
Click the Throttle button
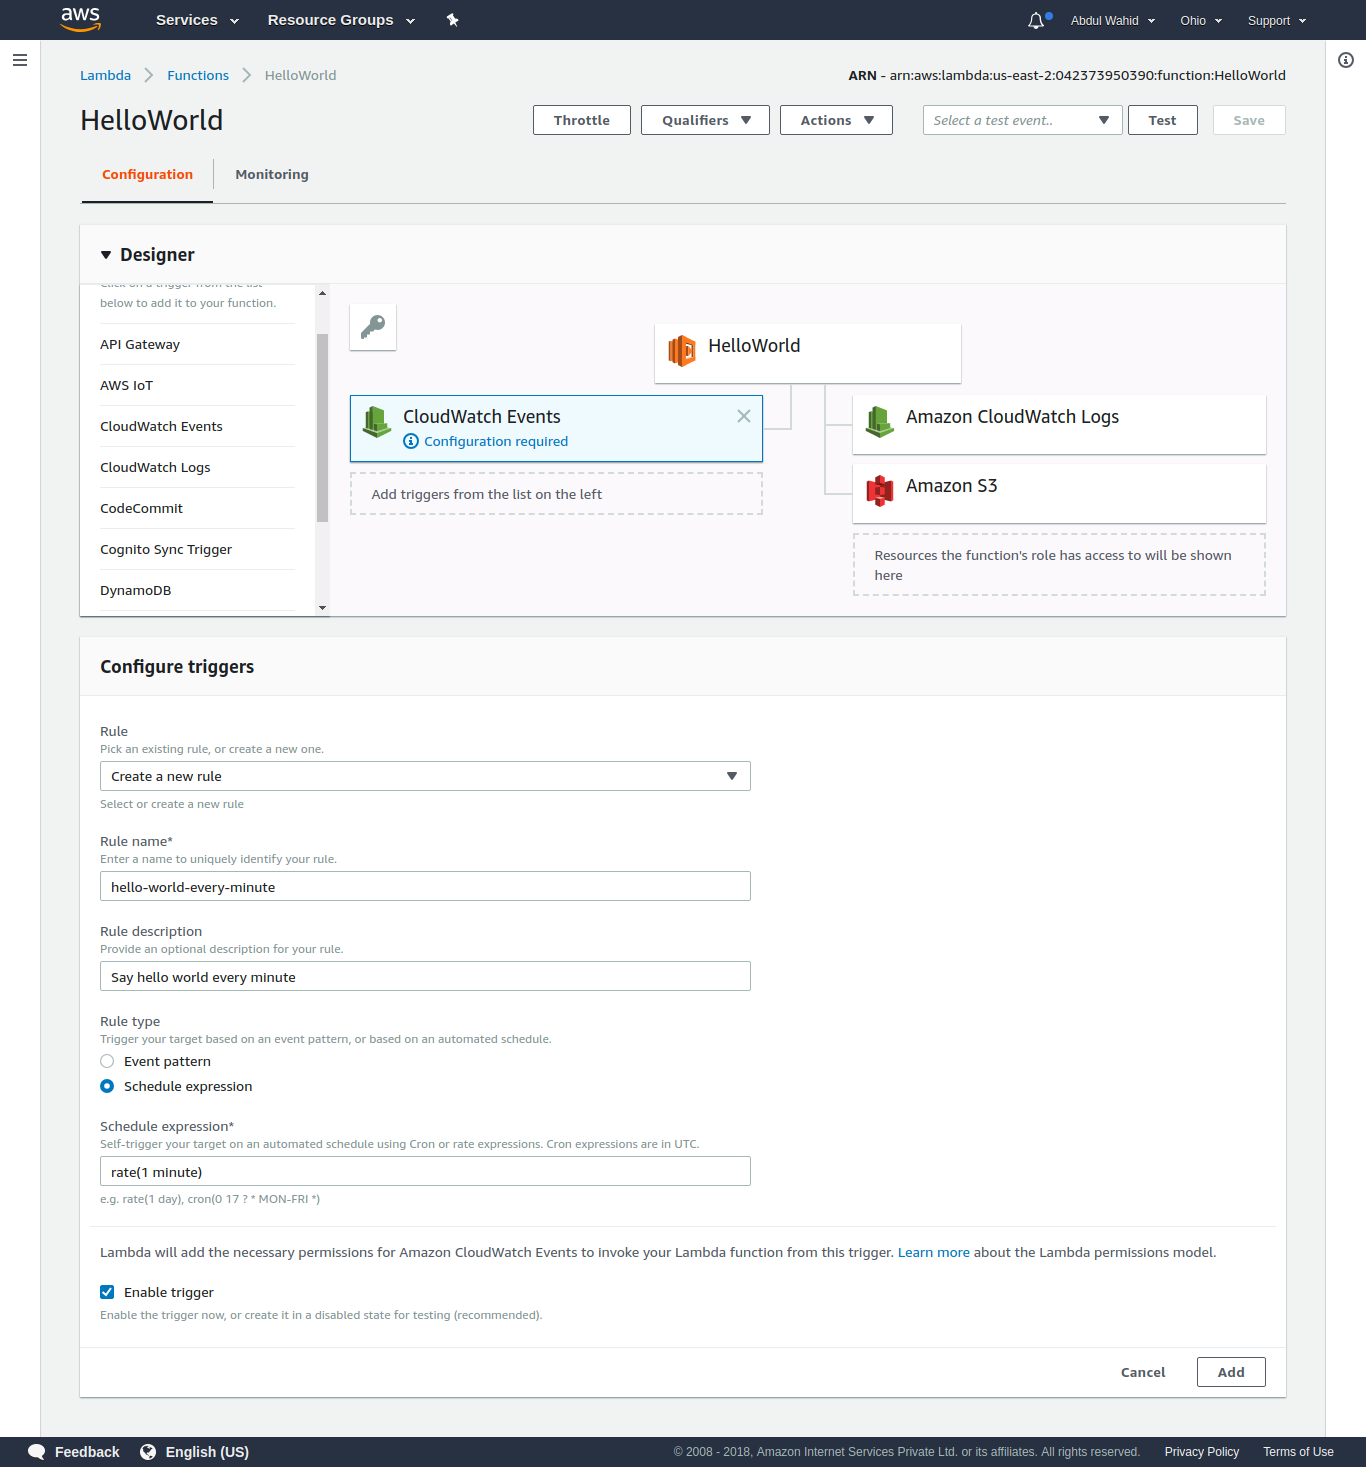pos(582,120)
